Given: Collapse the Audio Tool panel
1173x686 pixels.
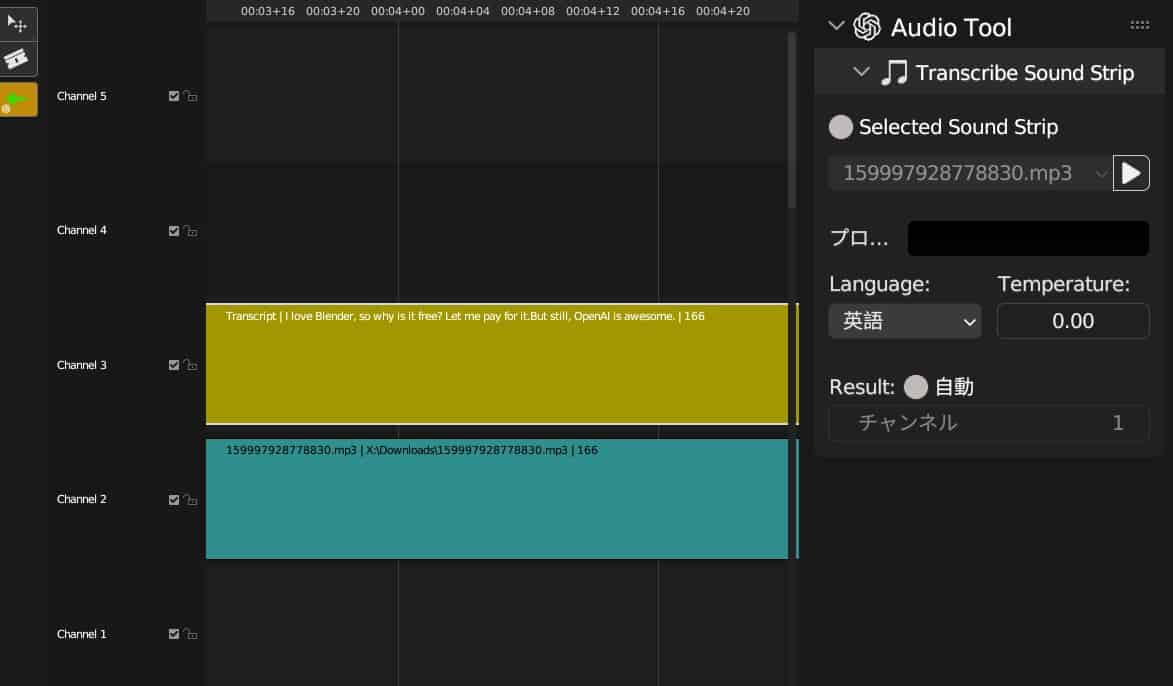Looking at the screenshot, I should pyautogui.click(x=836, y=26).
